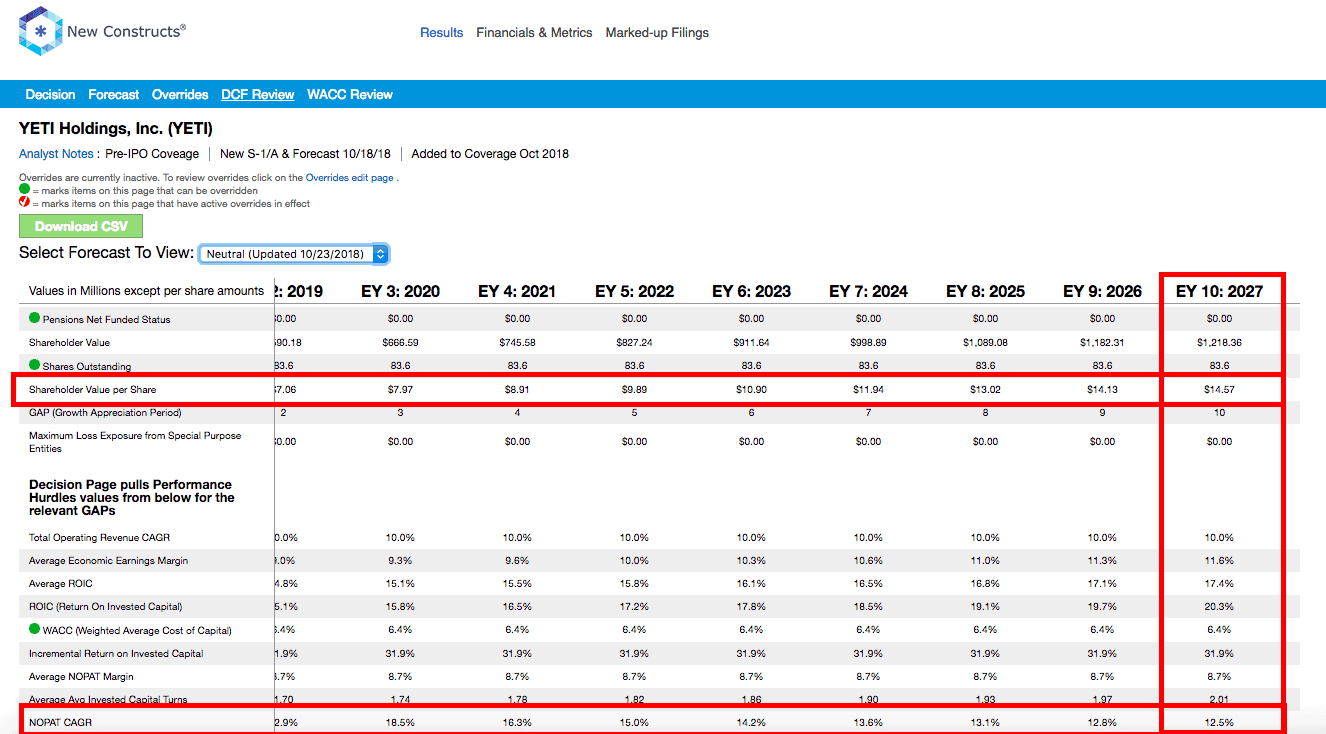
Task: Click the 20.3% ROIC cell
Action: [x=1219, y=607]
